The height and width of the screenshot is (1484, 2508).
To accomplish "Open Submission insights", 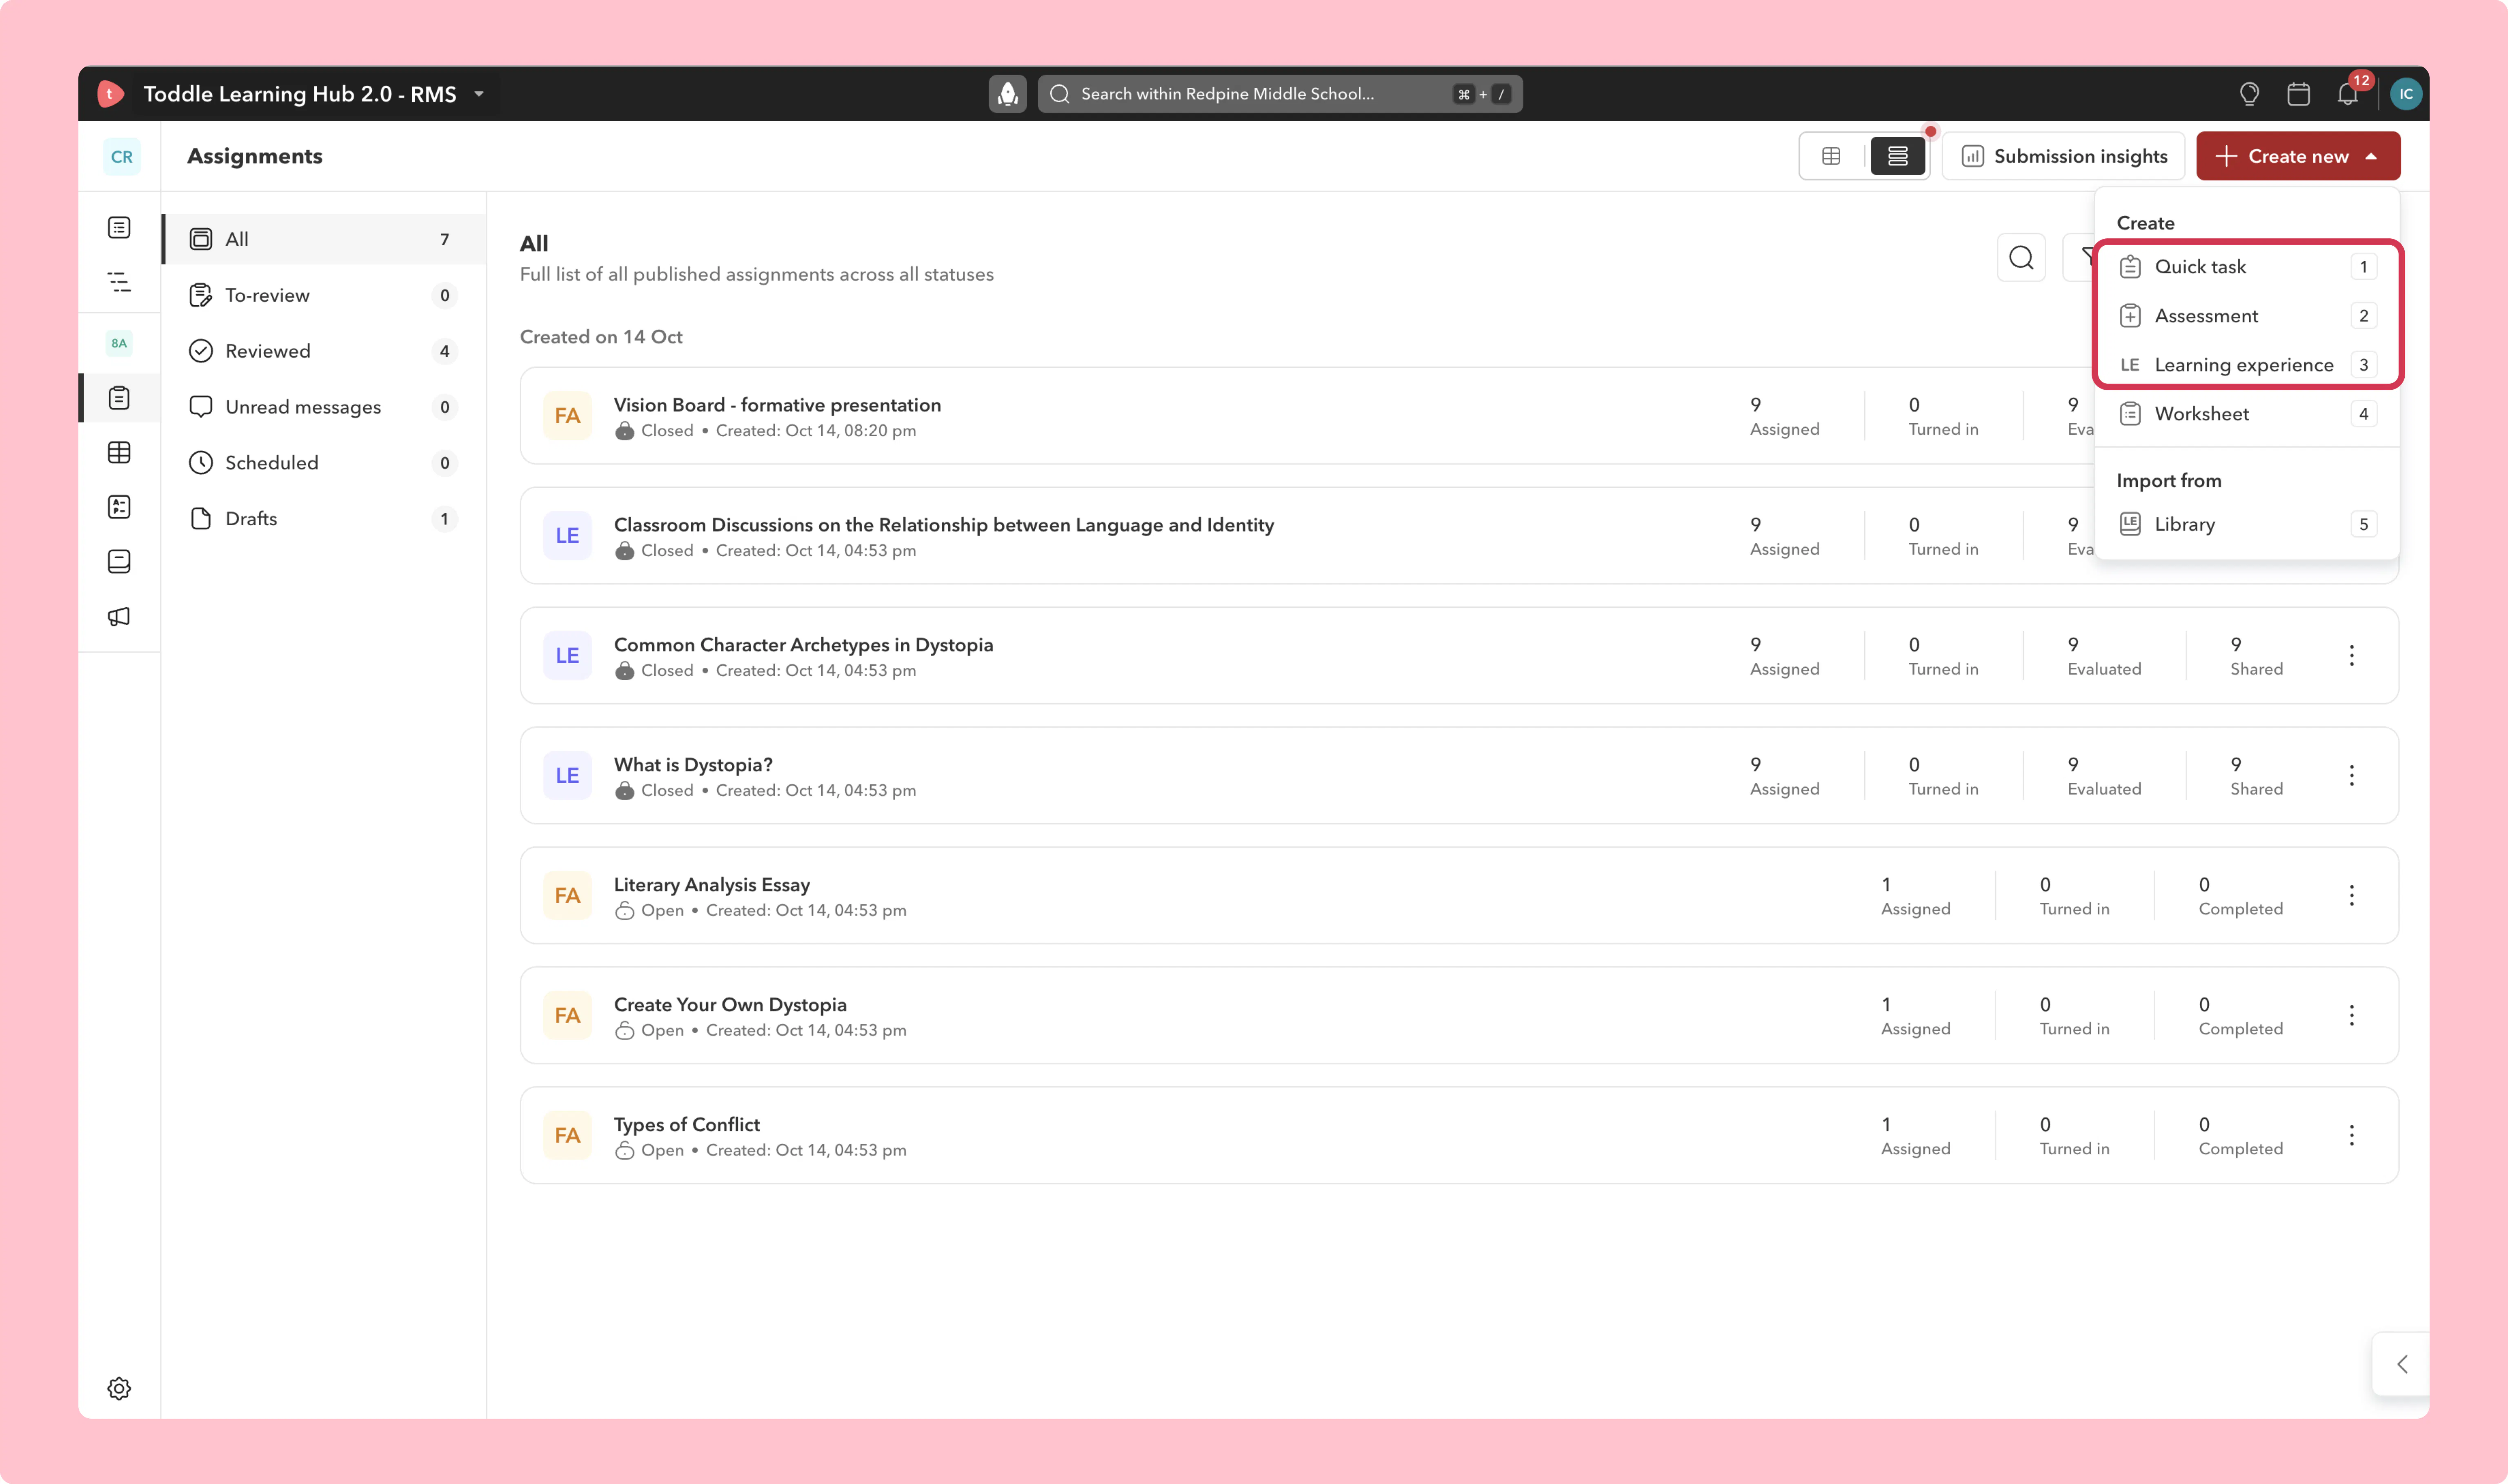I will [2064, 156].
